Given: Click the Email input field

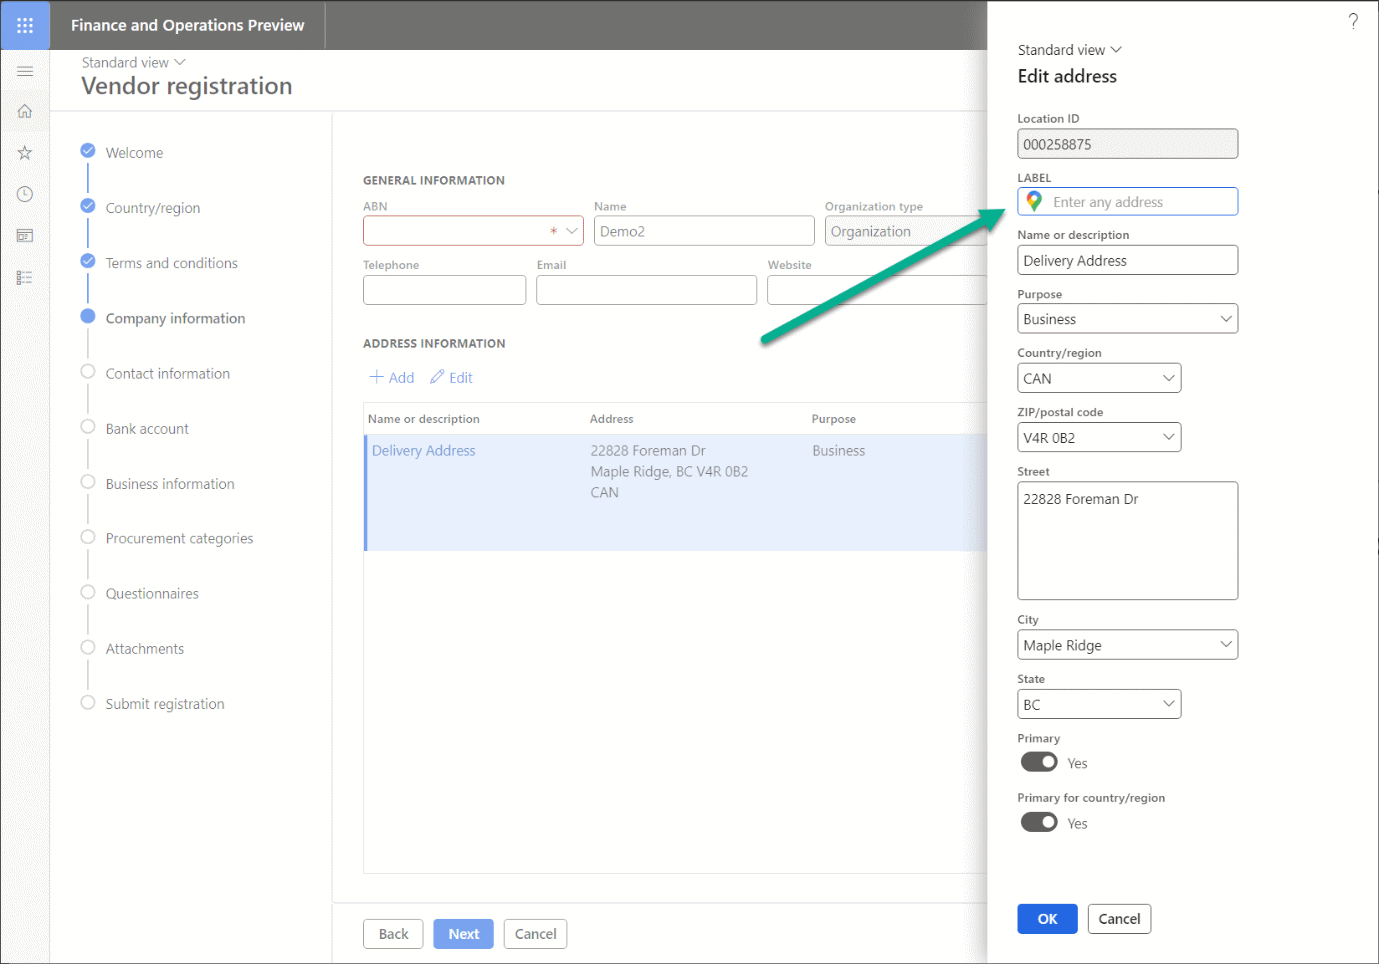Looking at the screenshot, I should click(x=646, y=290).
